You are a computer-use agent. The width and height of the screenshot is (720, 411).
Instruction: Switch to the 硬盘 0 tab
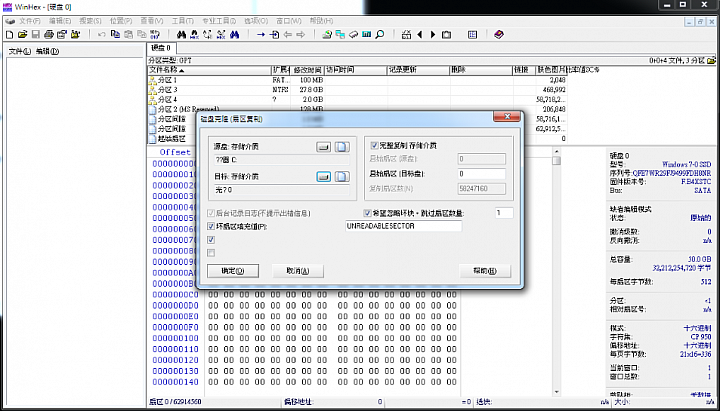point(161,47)
